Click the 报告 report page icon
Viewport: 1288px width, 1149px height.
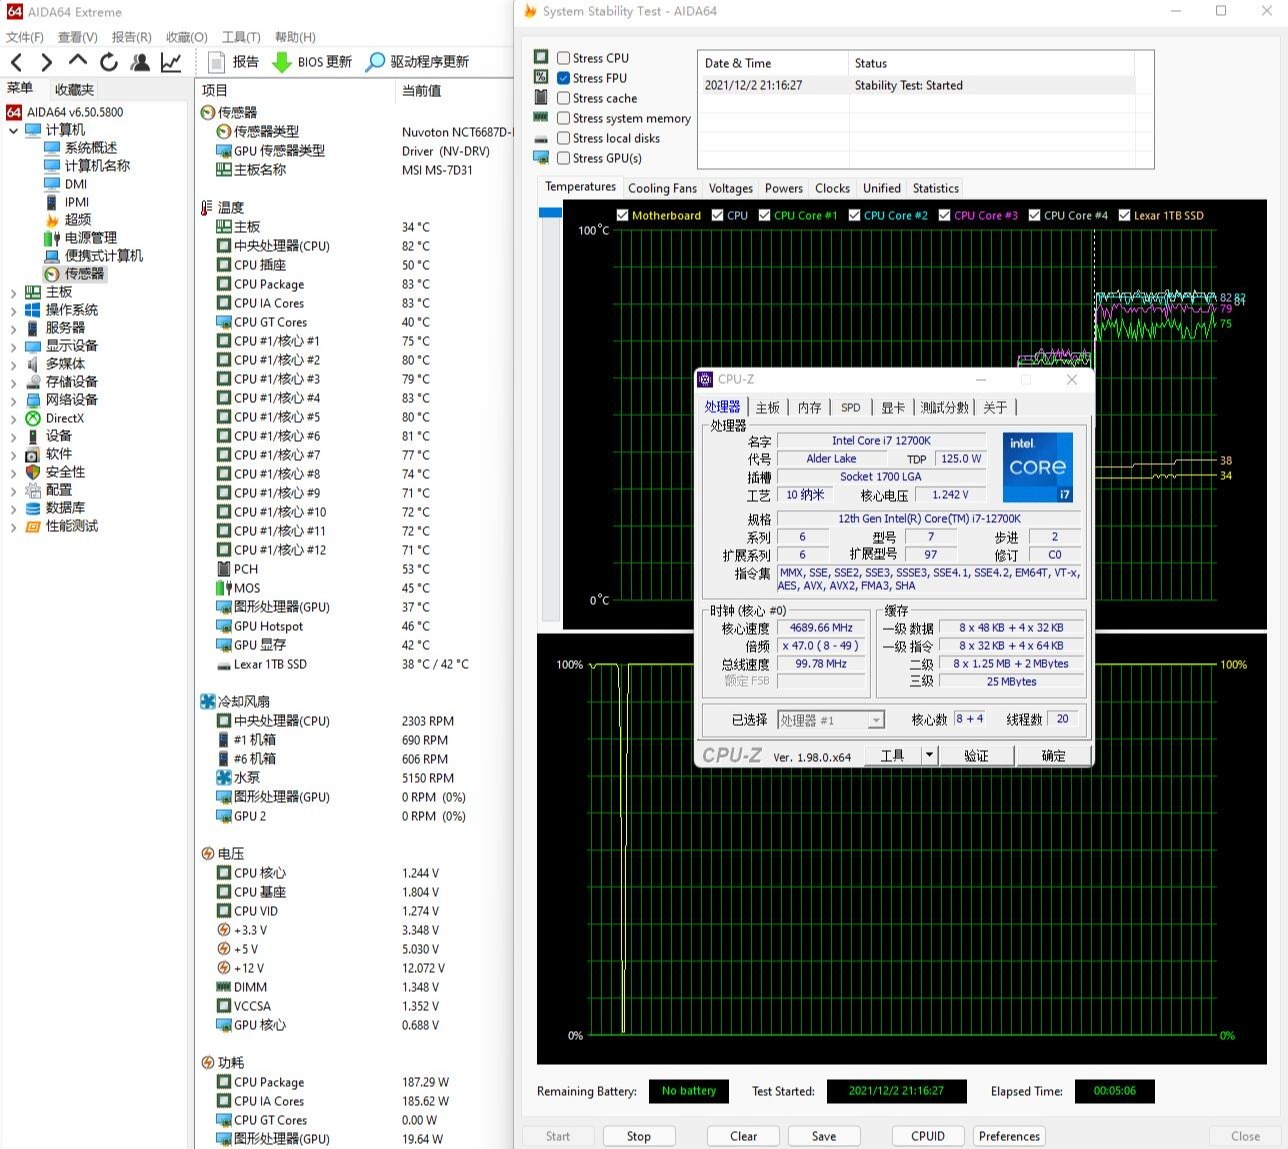216,62
